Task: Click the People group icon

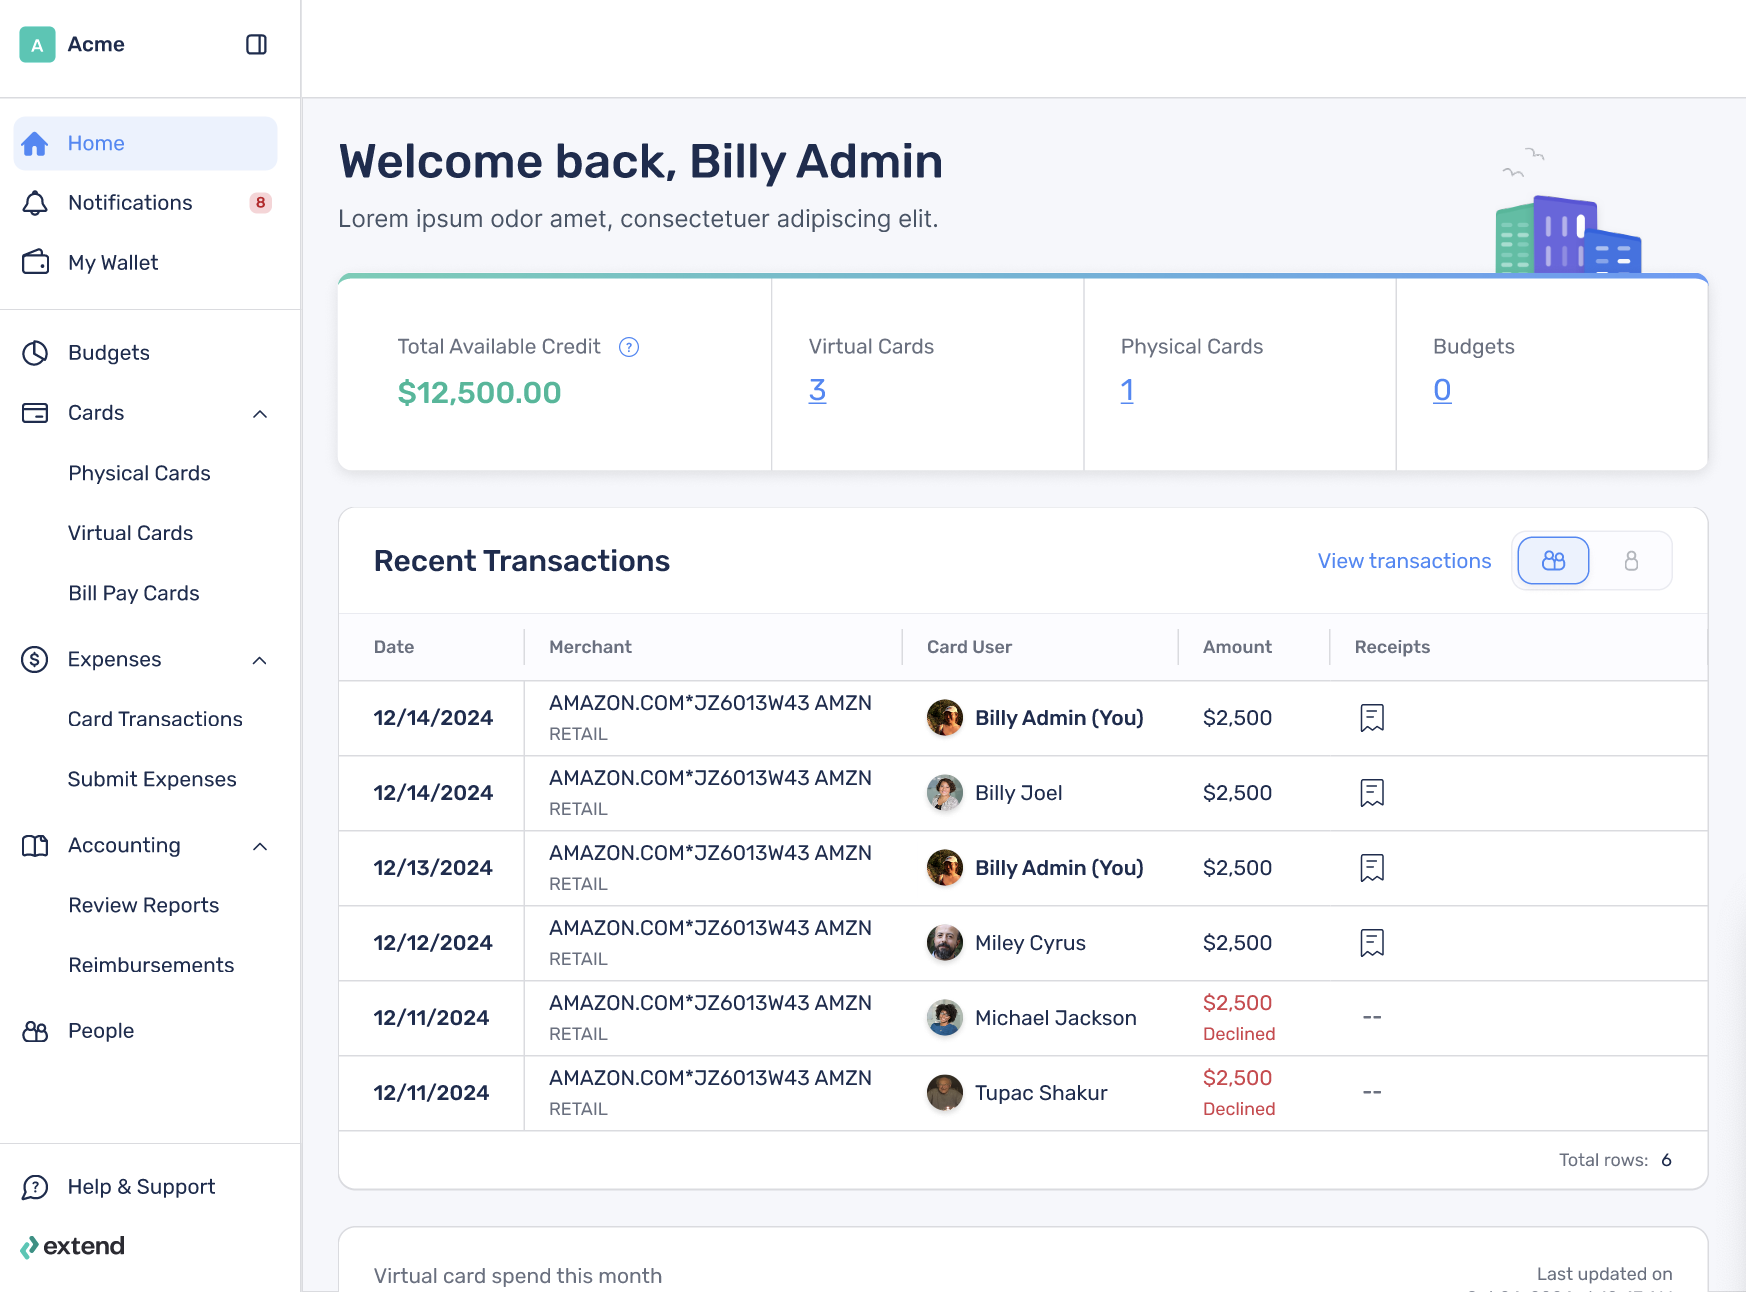Action: [35, 1031]
